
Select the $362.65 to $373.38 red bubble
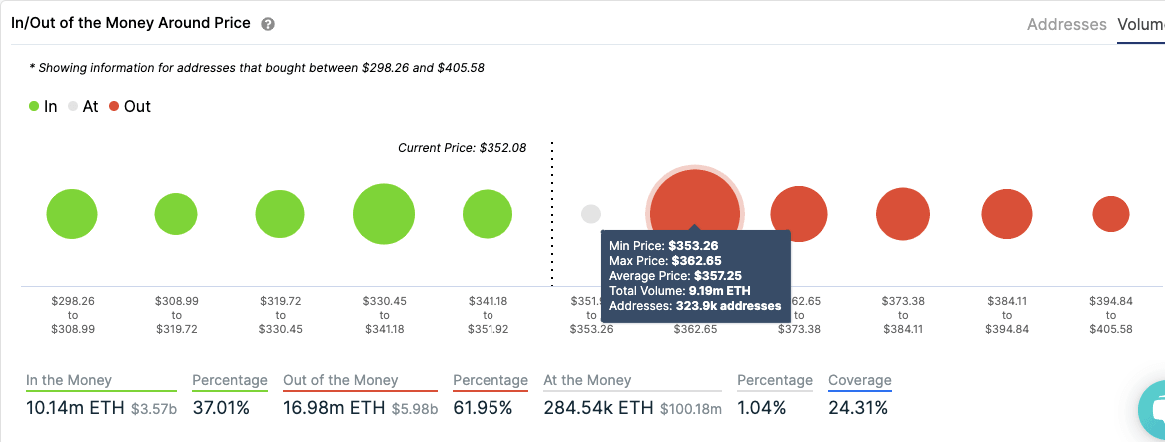[x=799, y=214]
